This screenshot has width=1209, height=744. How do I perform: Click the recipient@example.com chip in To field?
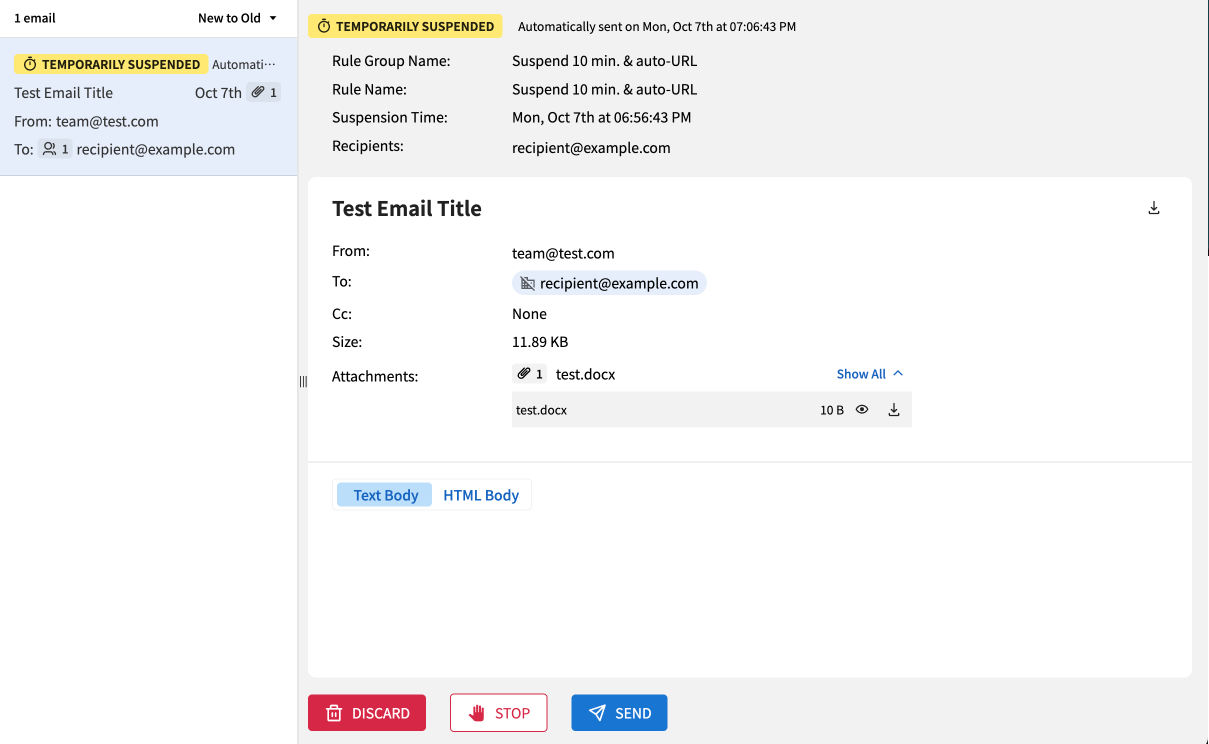pyautogui.click(x=609, y=283)
